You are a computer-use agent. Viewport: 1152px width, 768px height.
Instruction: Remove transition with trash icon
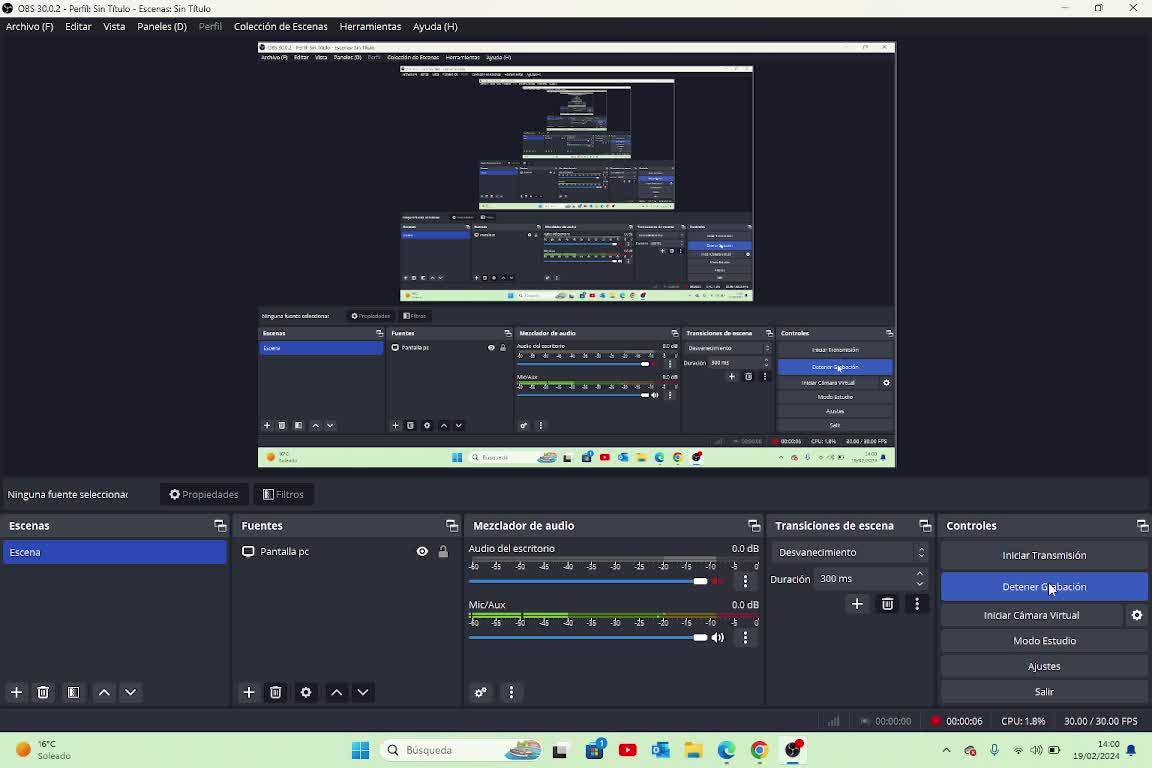tap(887, 604)
